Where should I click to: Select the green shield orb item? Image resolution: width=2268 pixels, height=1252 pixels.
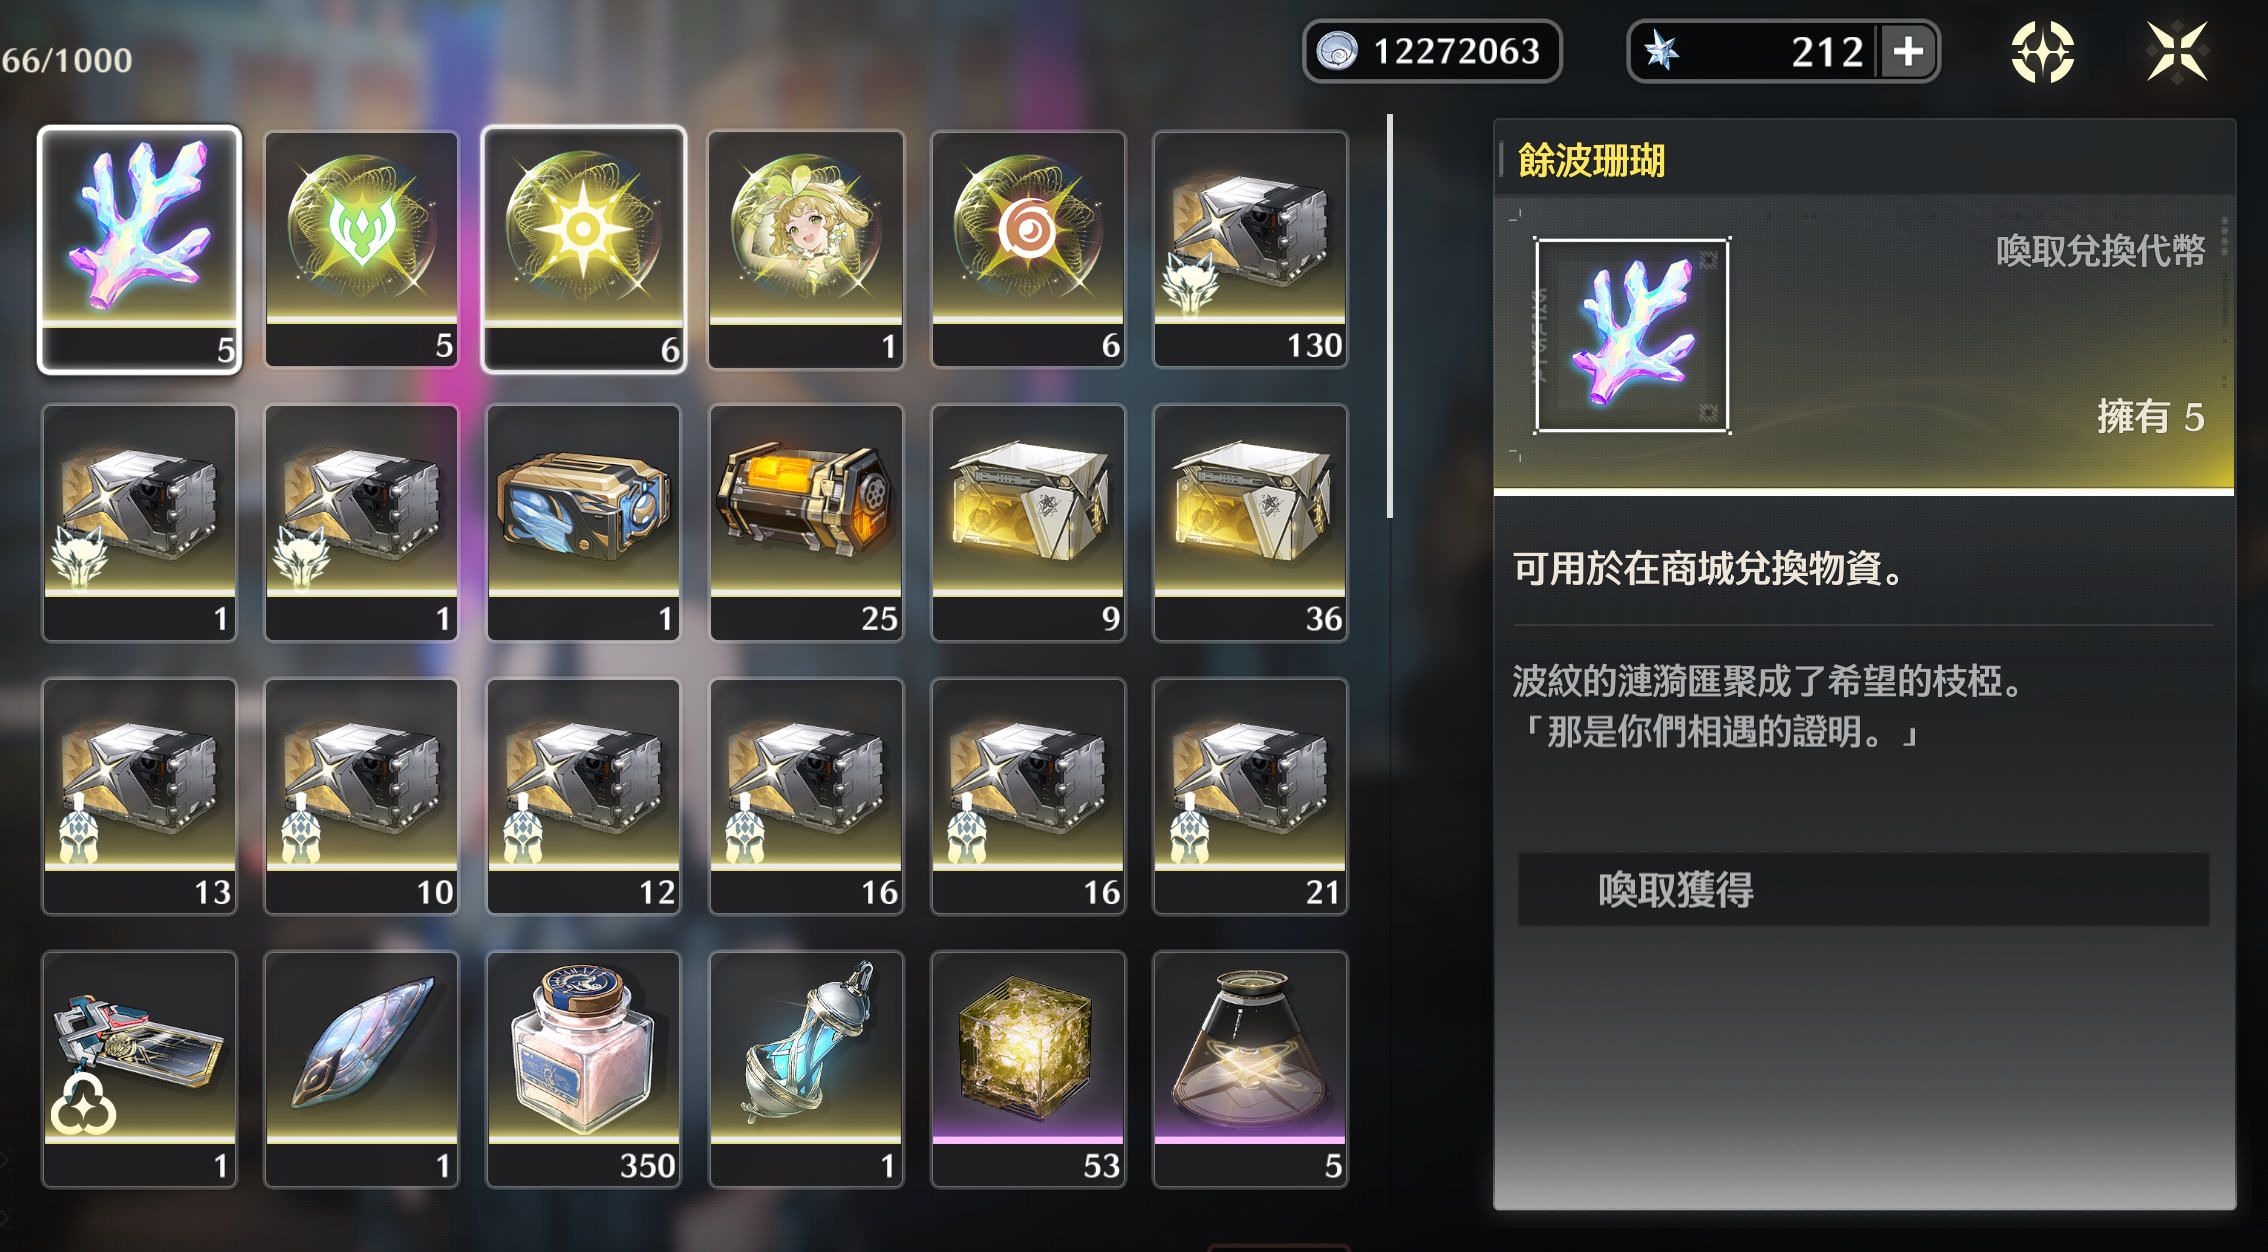coord(362,249)
